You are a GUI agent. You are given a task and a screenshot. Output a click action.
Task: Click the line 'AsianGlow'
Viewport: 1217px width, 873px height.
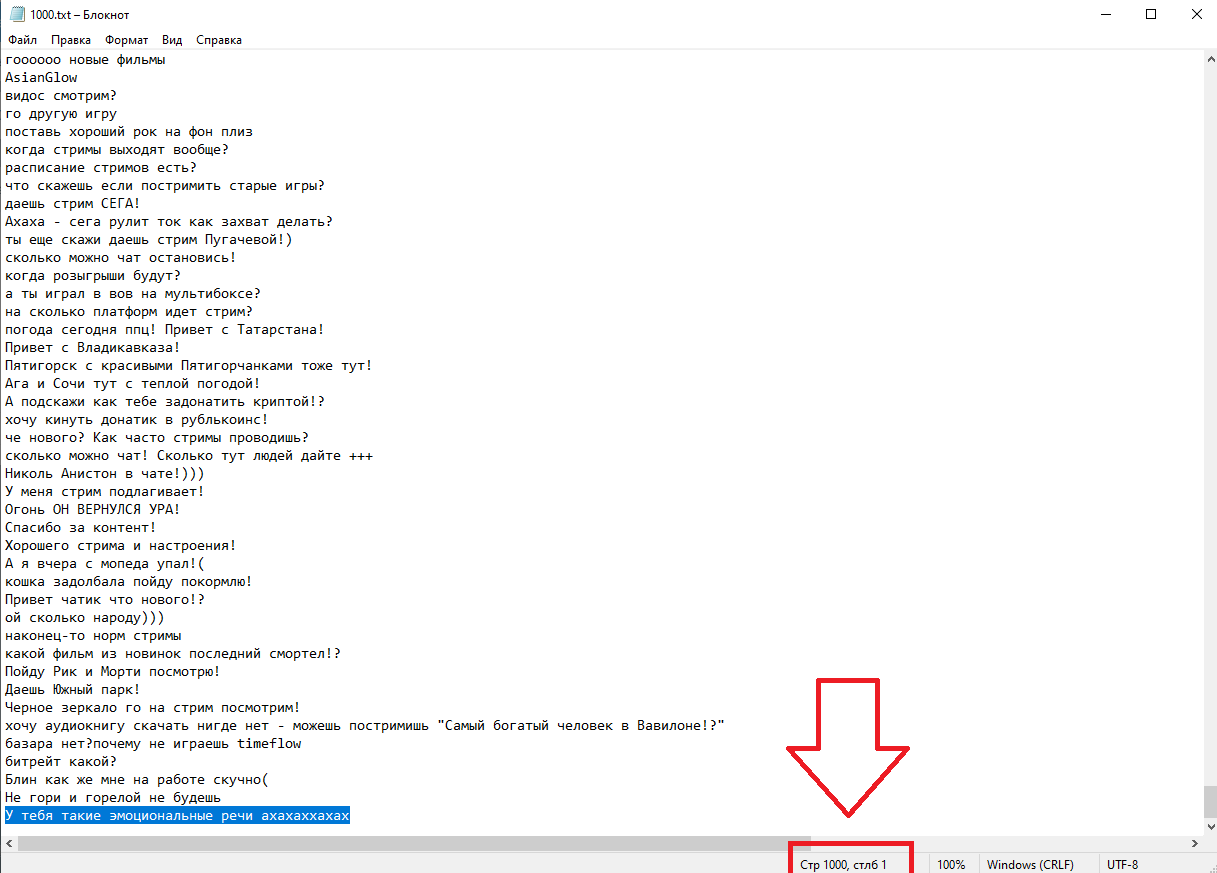[41, 77]
